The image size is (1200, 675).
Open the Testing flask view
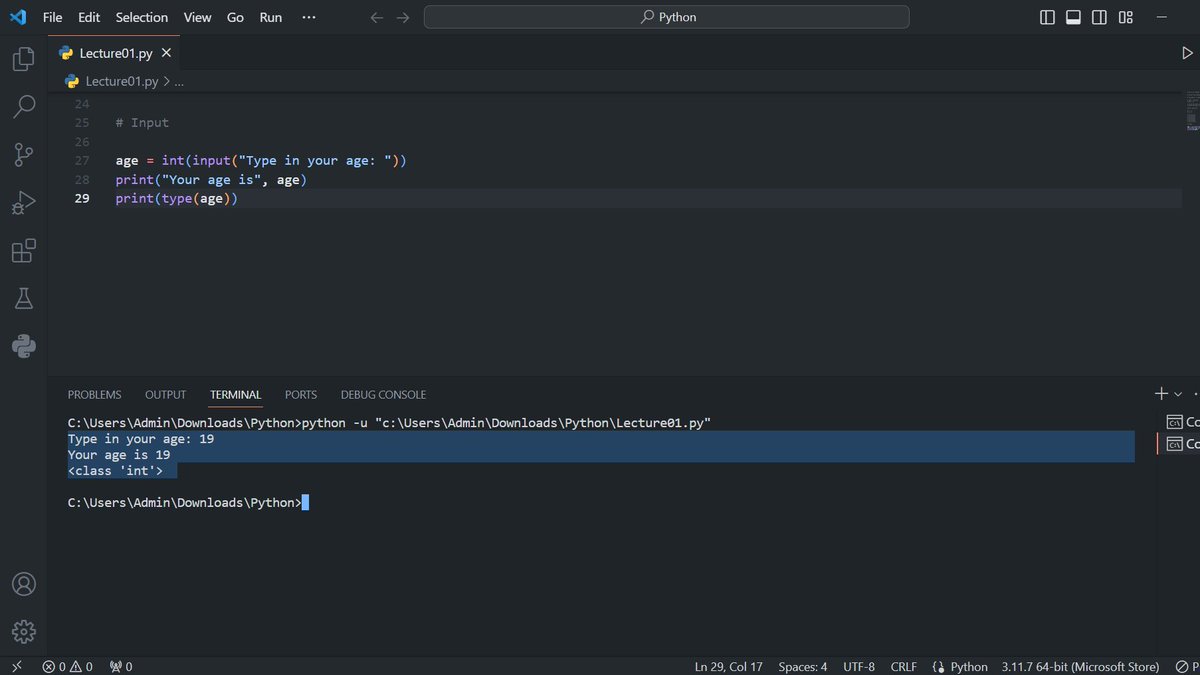(x=24, y=298)
